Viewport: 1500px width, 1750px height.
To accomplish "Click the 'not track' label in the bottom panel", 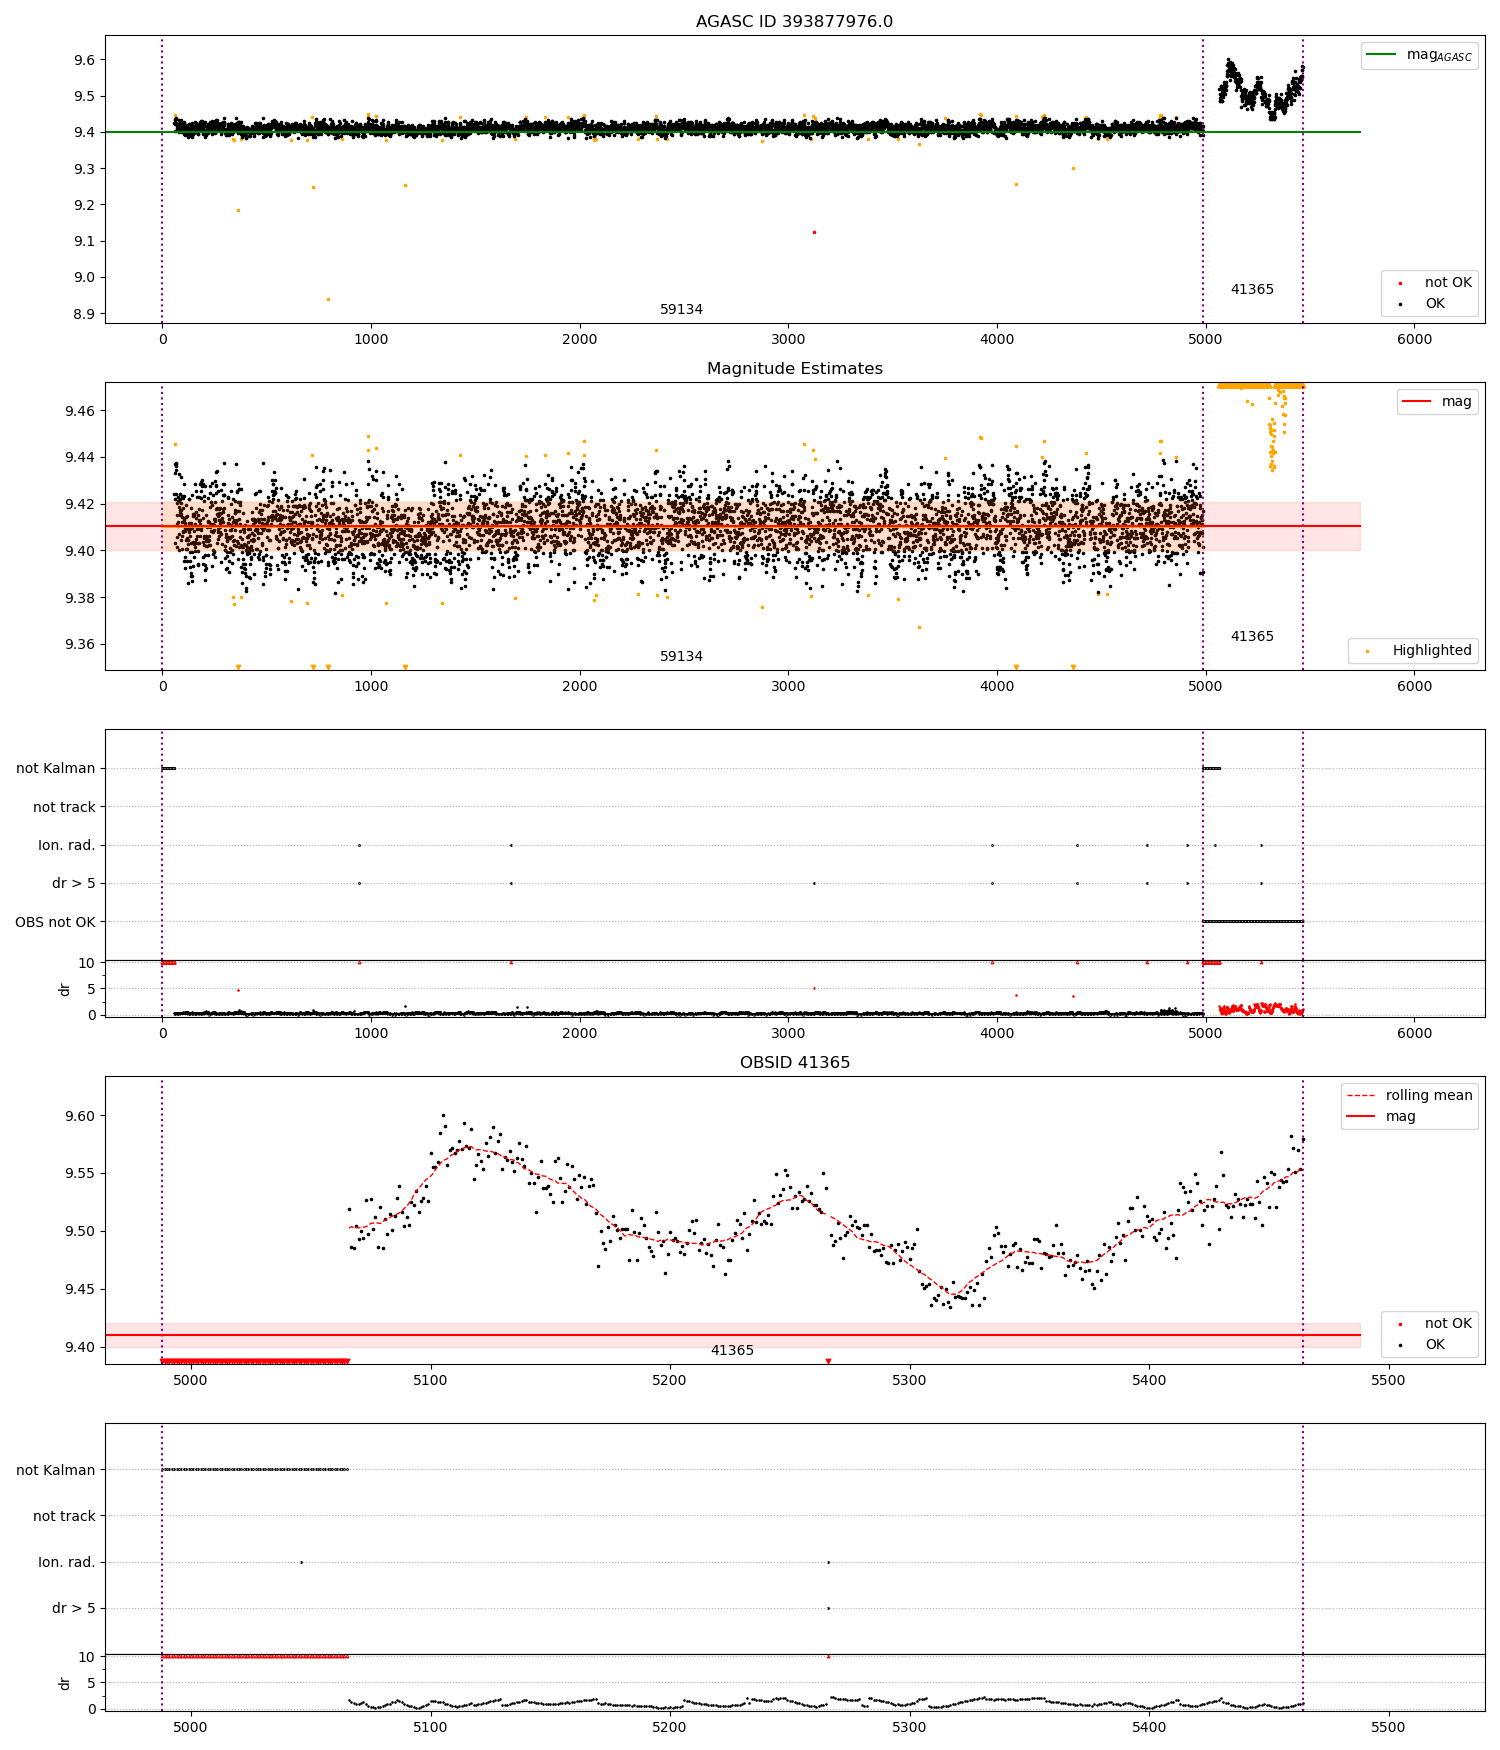I will (64, 1516).
